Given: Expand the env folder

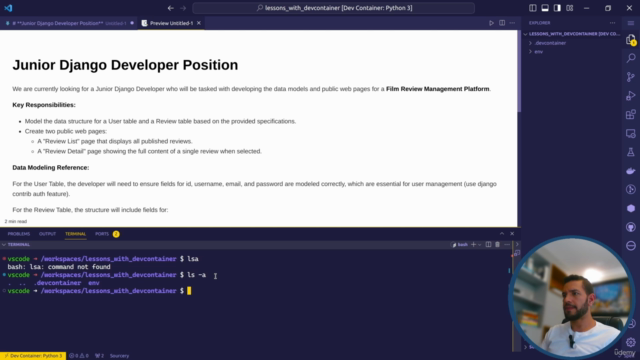Looking at the screenshot, I should coord(539,52).
